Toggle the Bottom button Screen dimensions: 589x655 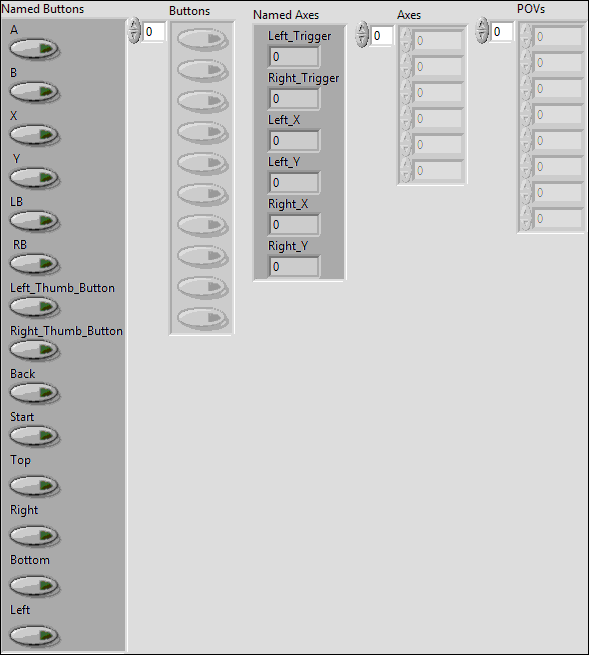[34, 586]
